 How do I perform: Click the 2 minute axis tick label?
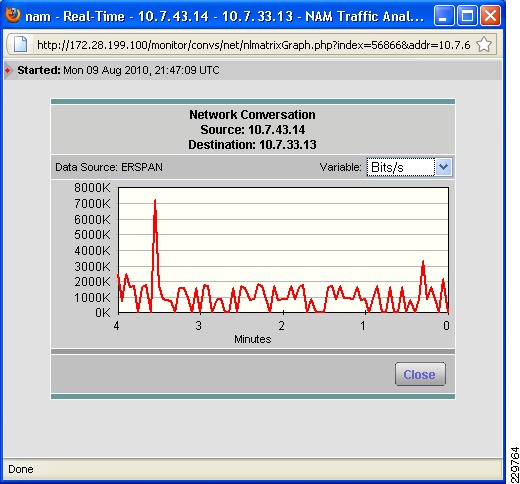(282, 326)
